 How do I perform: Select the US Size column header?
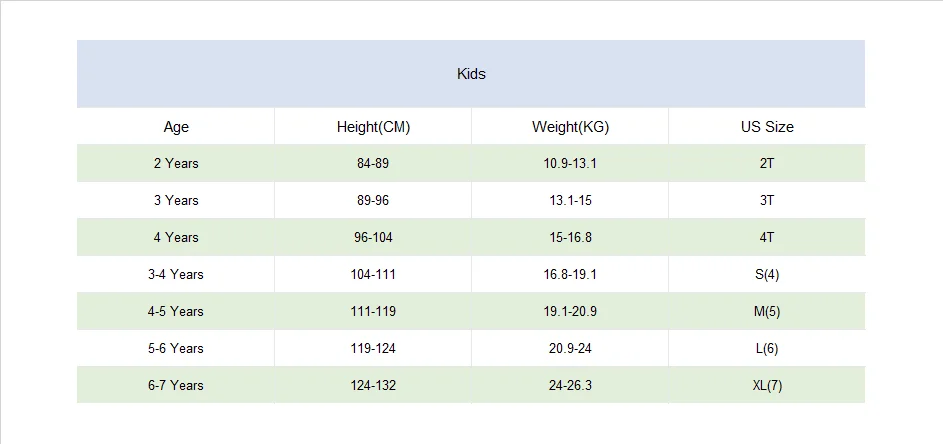[767, 127]
